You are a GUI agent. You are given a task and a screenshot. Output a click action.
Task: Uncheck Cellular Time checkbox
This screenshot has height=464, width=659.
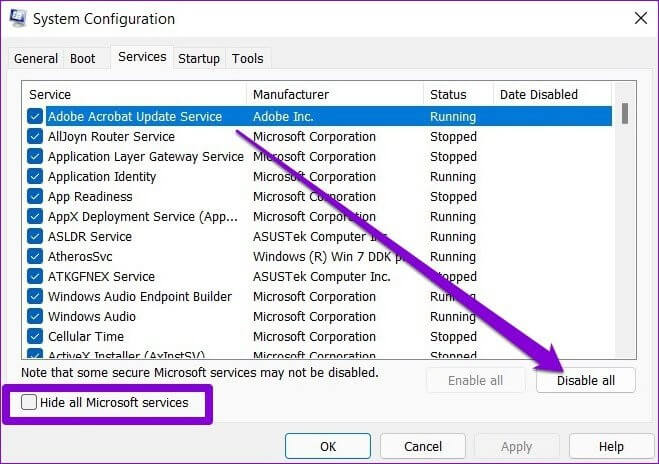coord(35,336)
